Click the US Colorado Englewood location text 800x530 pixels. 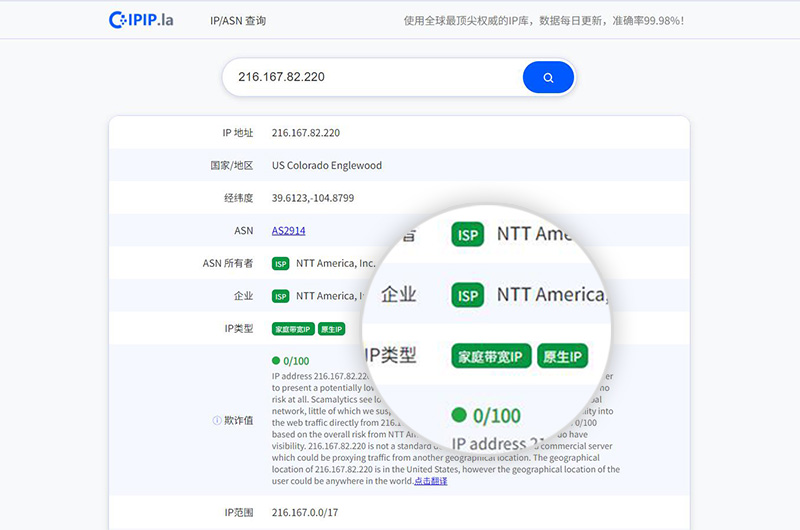point(327,166)
